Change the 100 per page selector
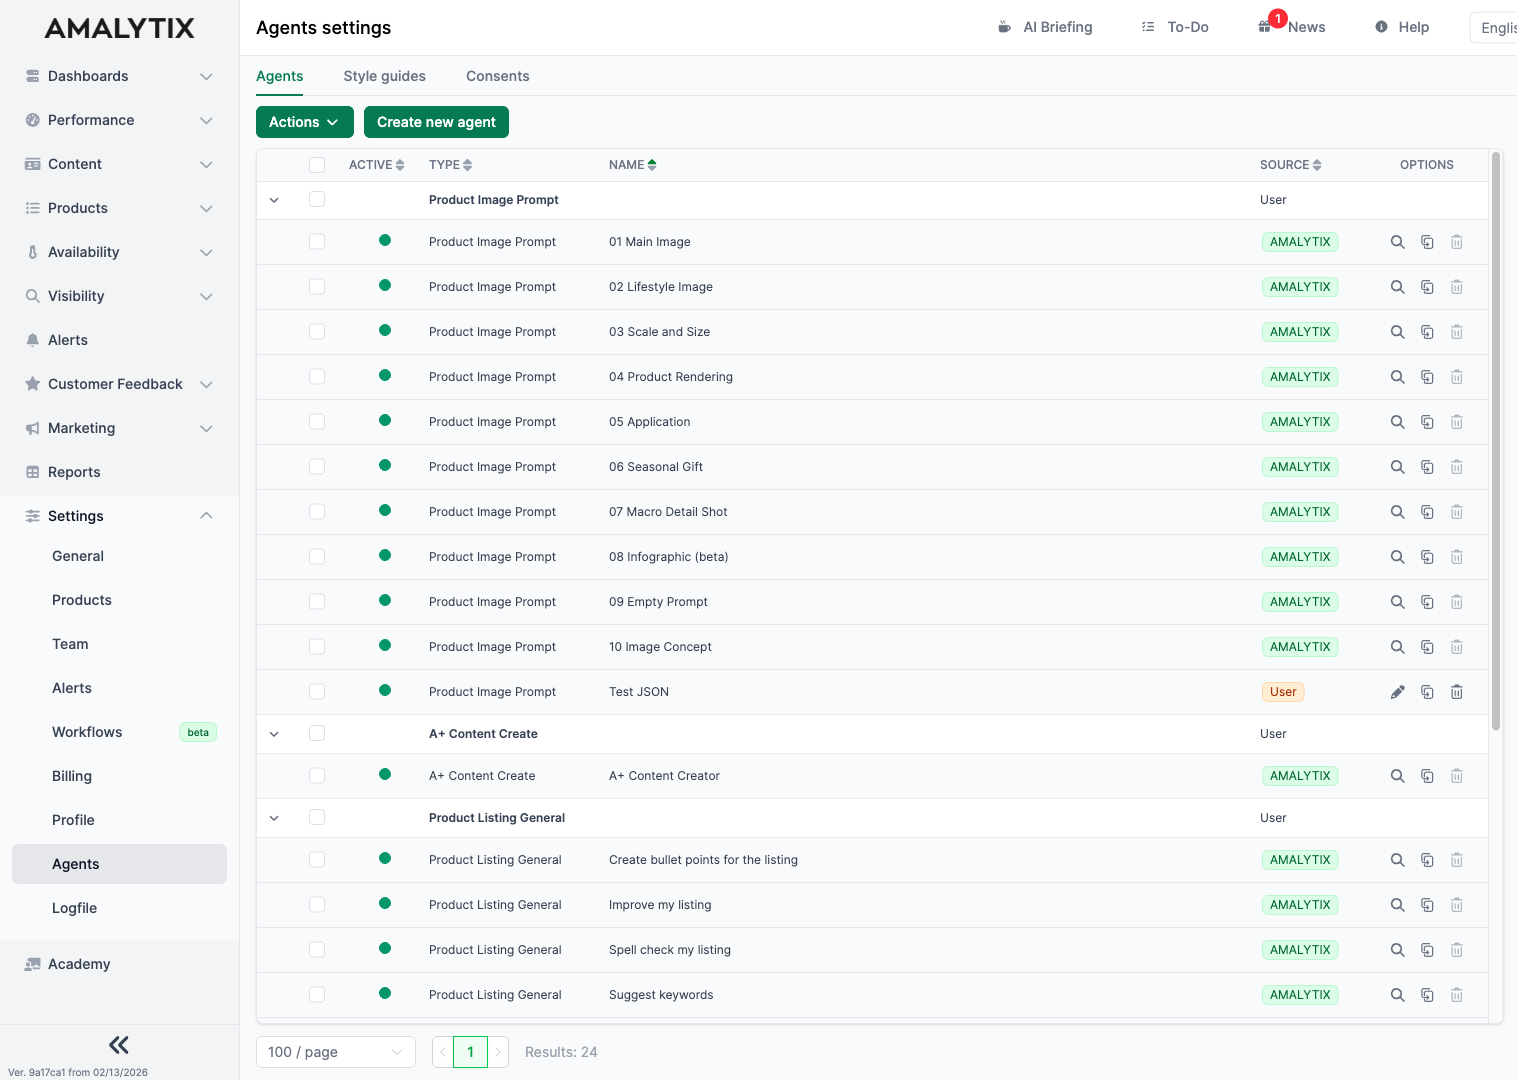This screenshot has width=1517, height=1080. [335, 1051]
